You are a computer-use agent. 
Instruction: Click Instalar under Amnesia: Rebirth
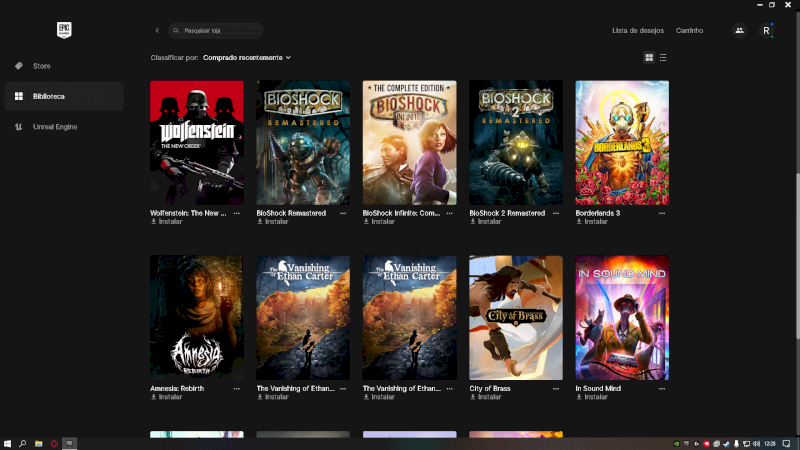pyautogui.click(x=170, y=397)
